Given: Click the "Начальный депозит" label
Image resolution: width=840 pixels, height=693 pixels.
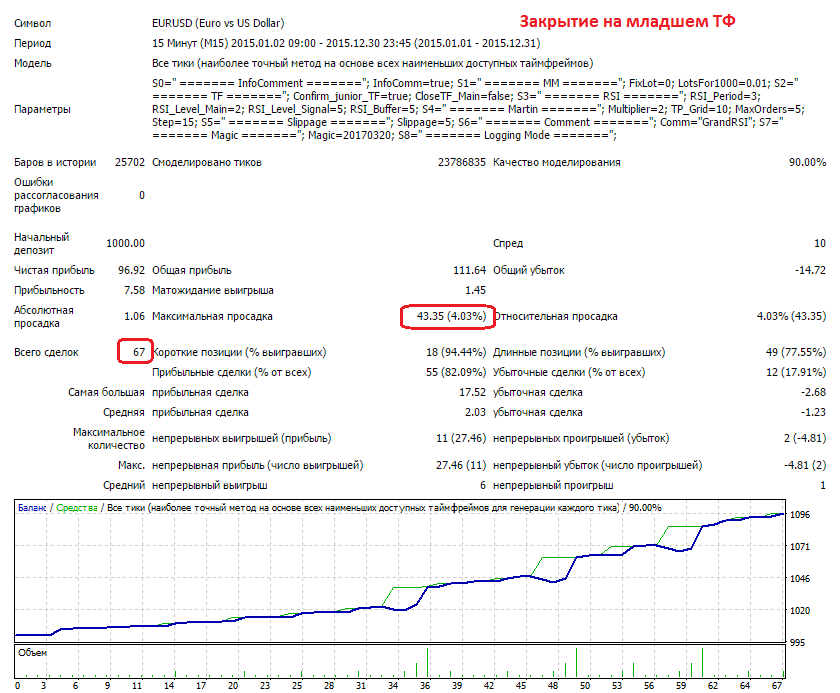Looking at the screenshot, I should 42,244.
